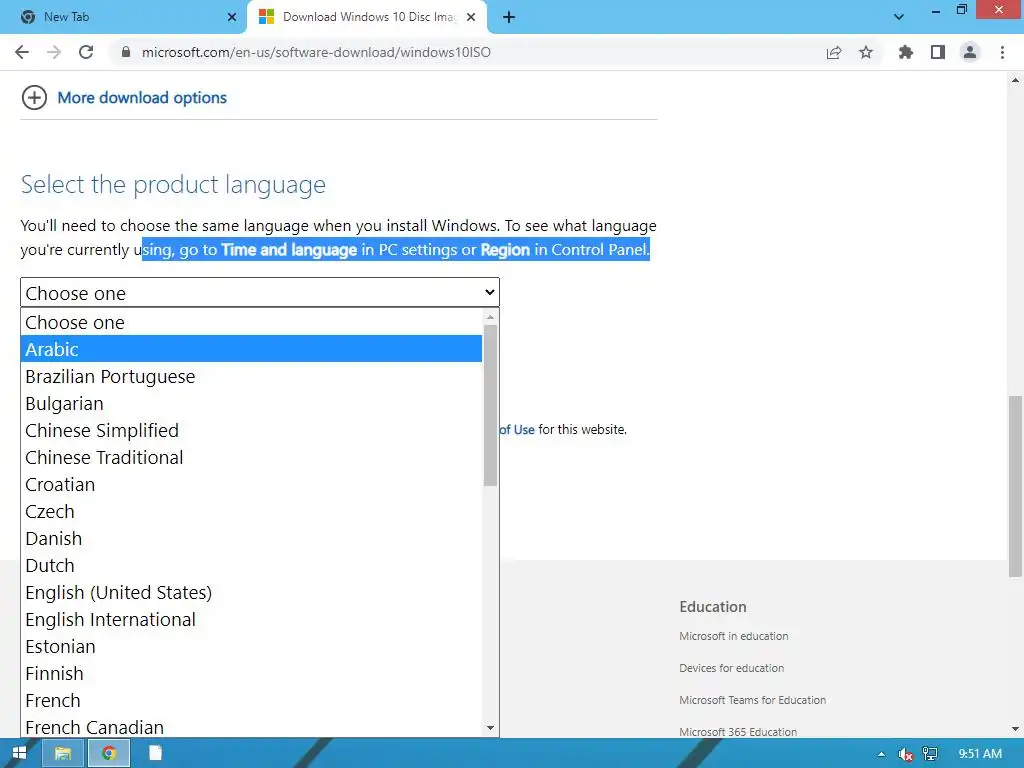The width and height of the screenshot is (1024, 768).
Task: Select Choose one placeholder option
Action: point(251,322)
